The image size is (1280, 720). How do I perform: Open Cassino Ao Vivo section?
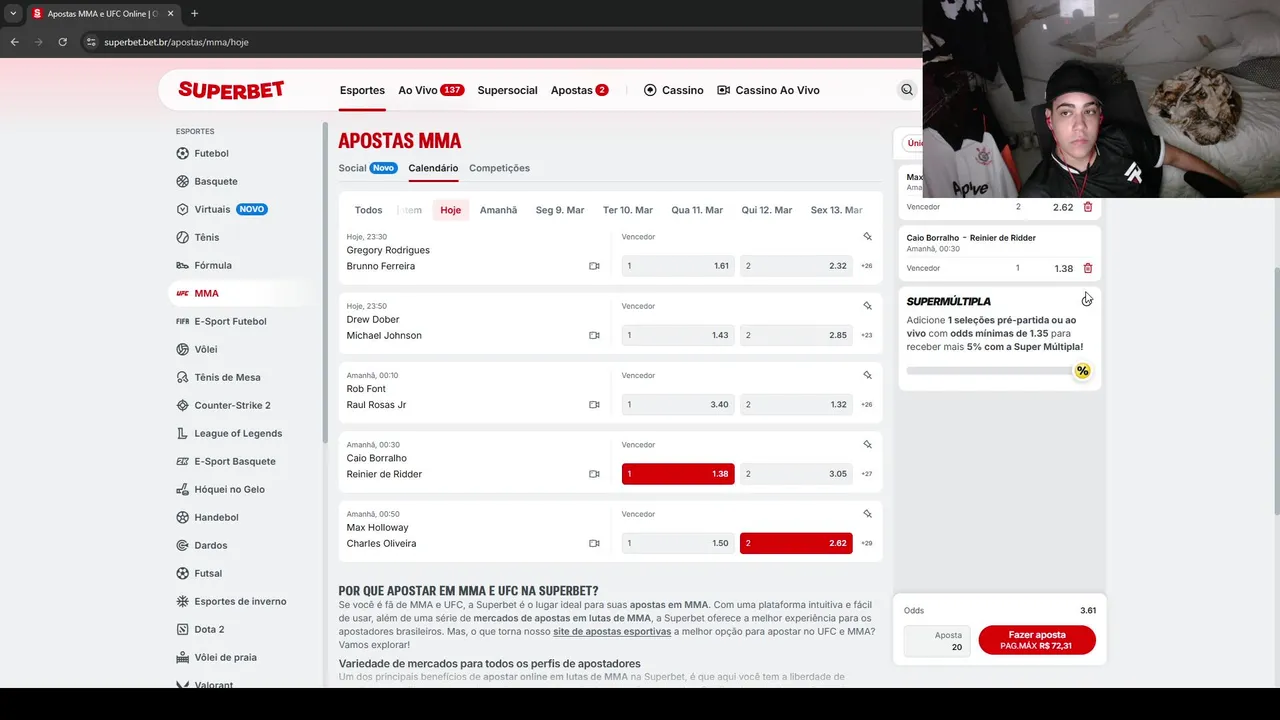[x=768, y=90]
